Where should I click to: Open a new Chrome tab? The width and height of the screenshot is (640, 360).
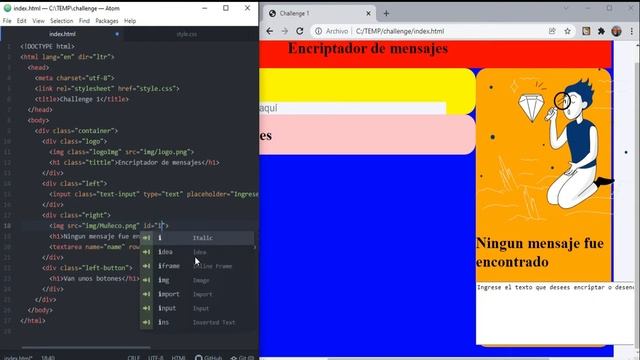pos(386,13)
